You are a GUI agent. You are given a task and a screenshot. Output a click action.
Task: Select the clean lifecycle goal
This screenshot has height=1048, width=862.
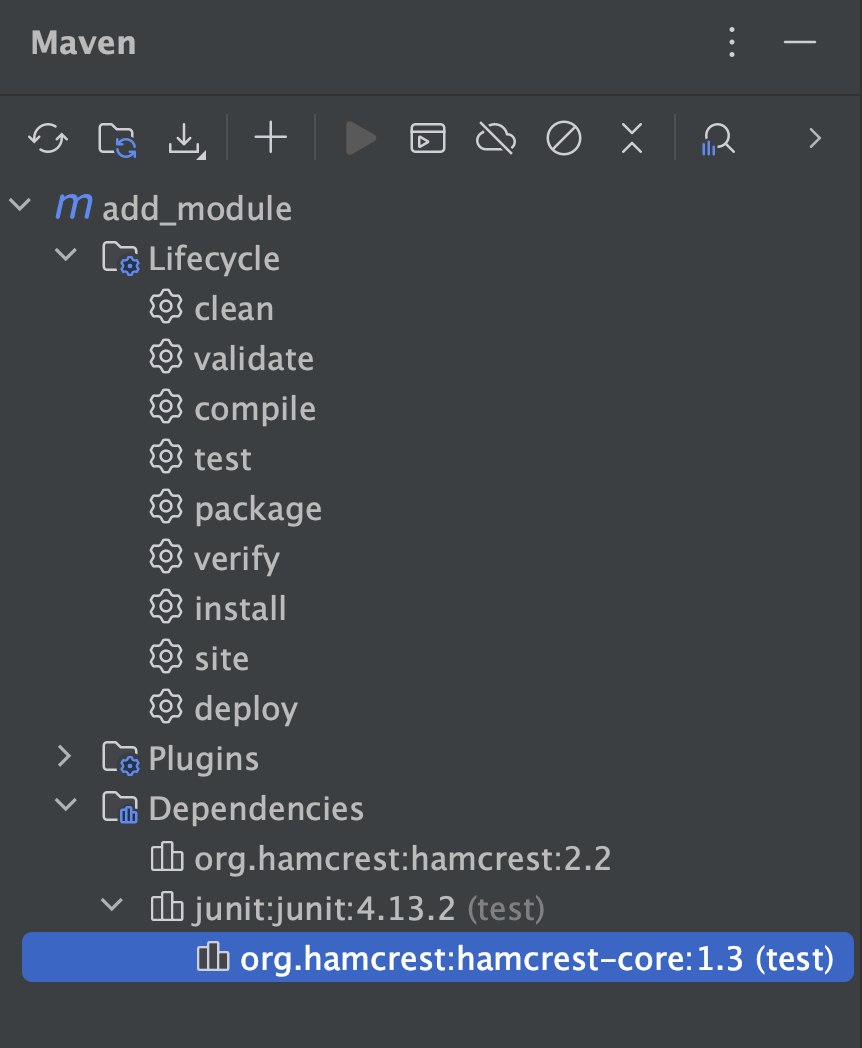233,308
